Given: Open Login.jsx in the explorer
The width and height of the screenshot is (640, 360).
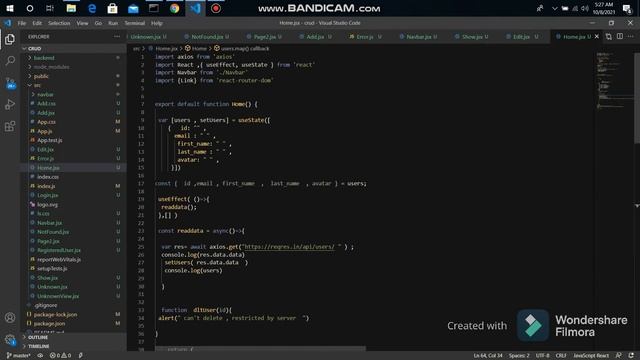Looking at the screenshot, I should 73,195.
